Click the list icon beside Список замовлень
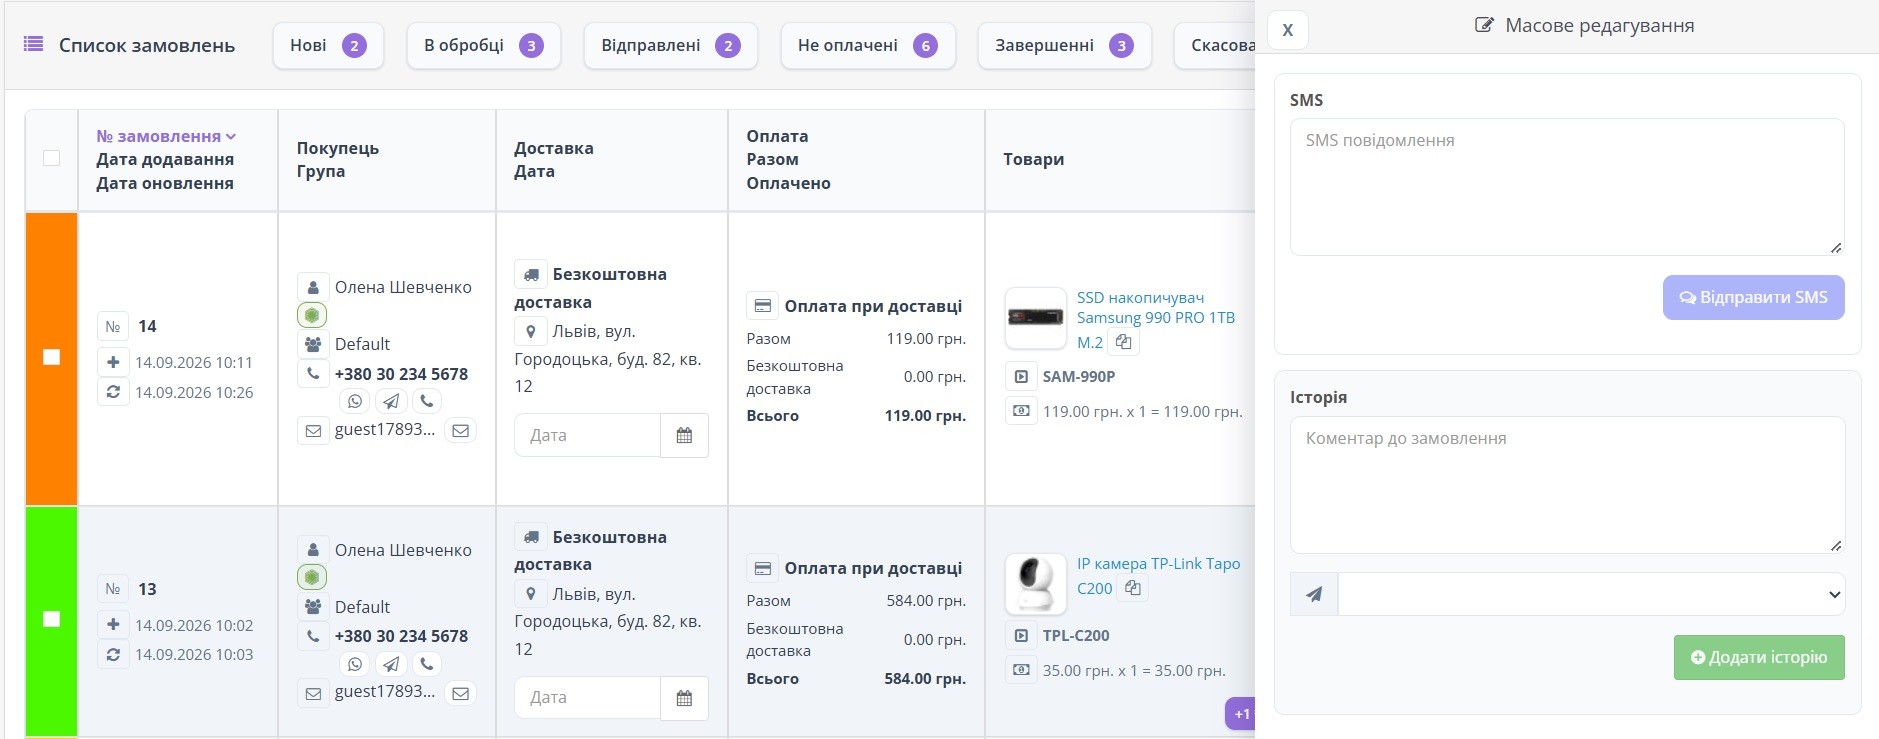 pyautogui.click(x=34, y=44)
